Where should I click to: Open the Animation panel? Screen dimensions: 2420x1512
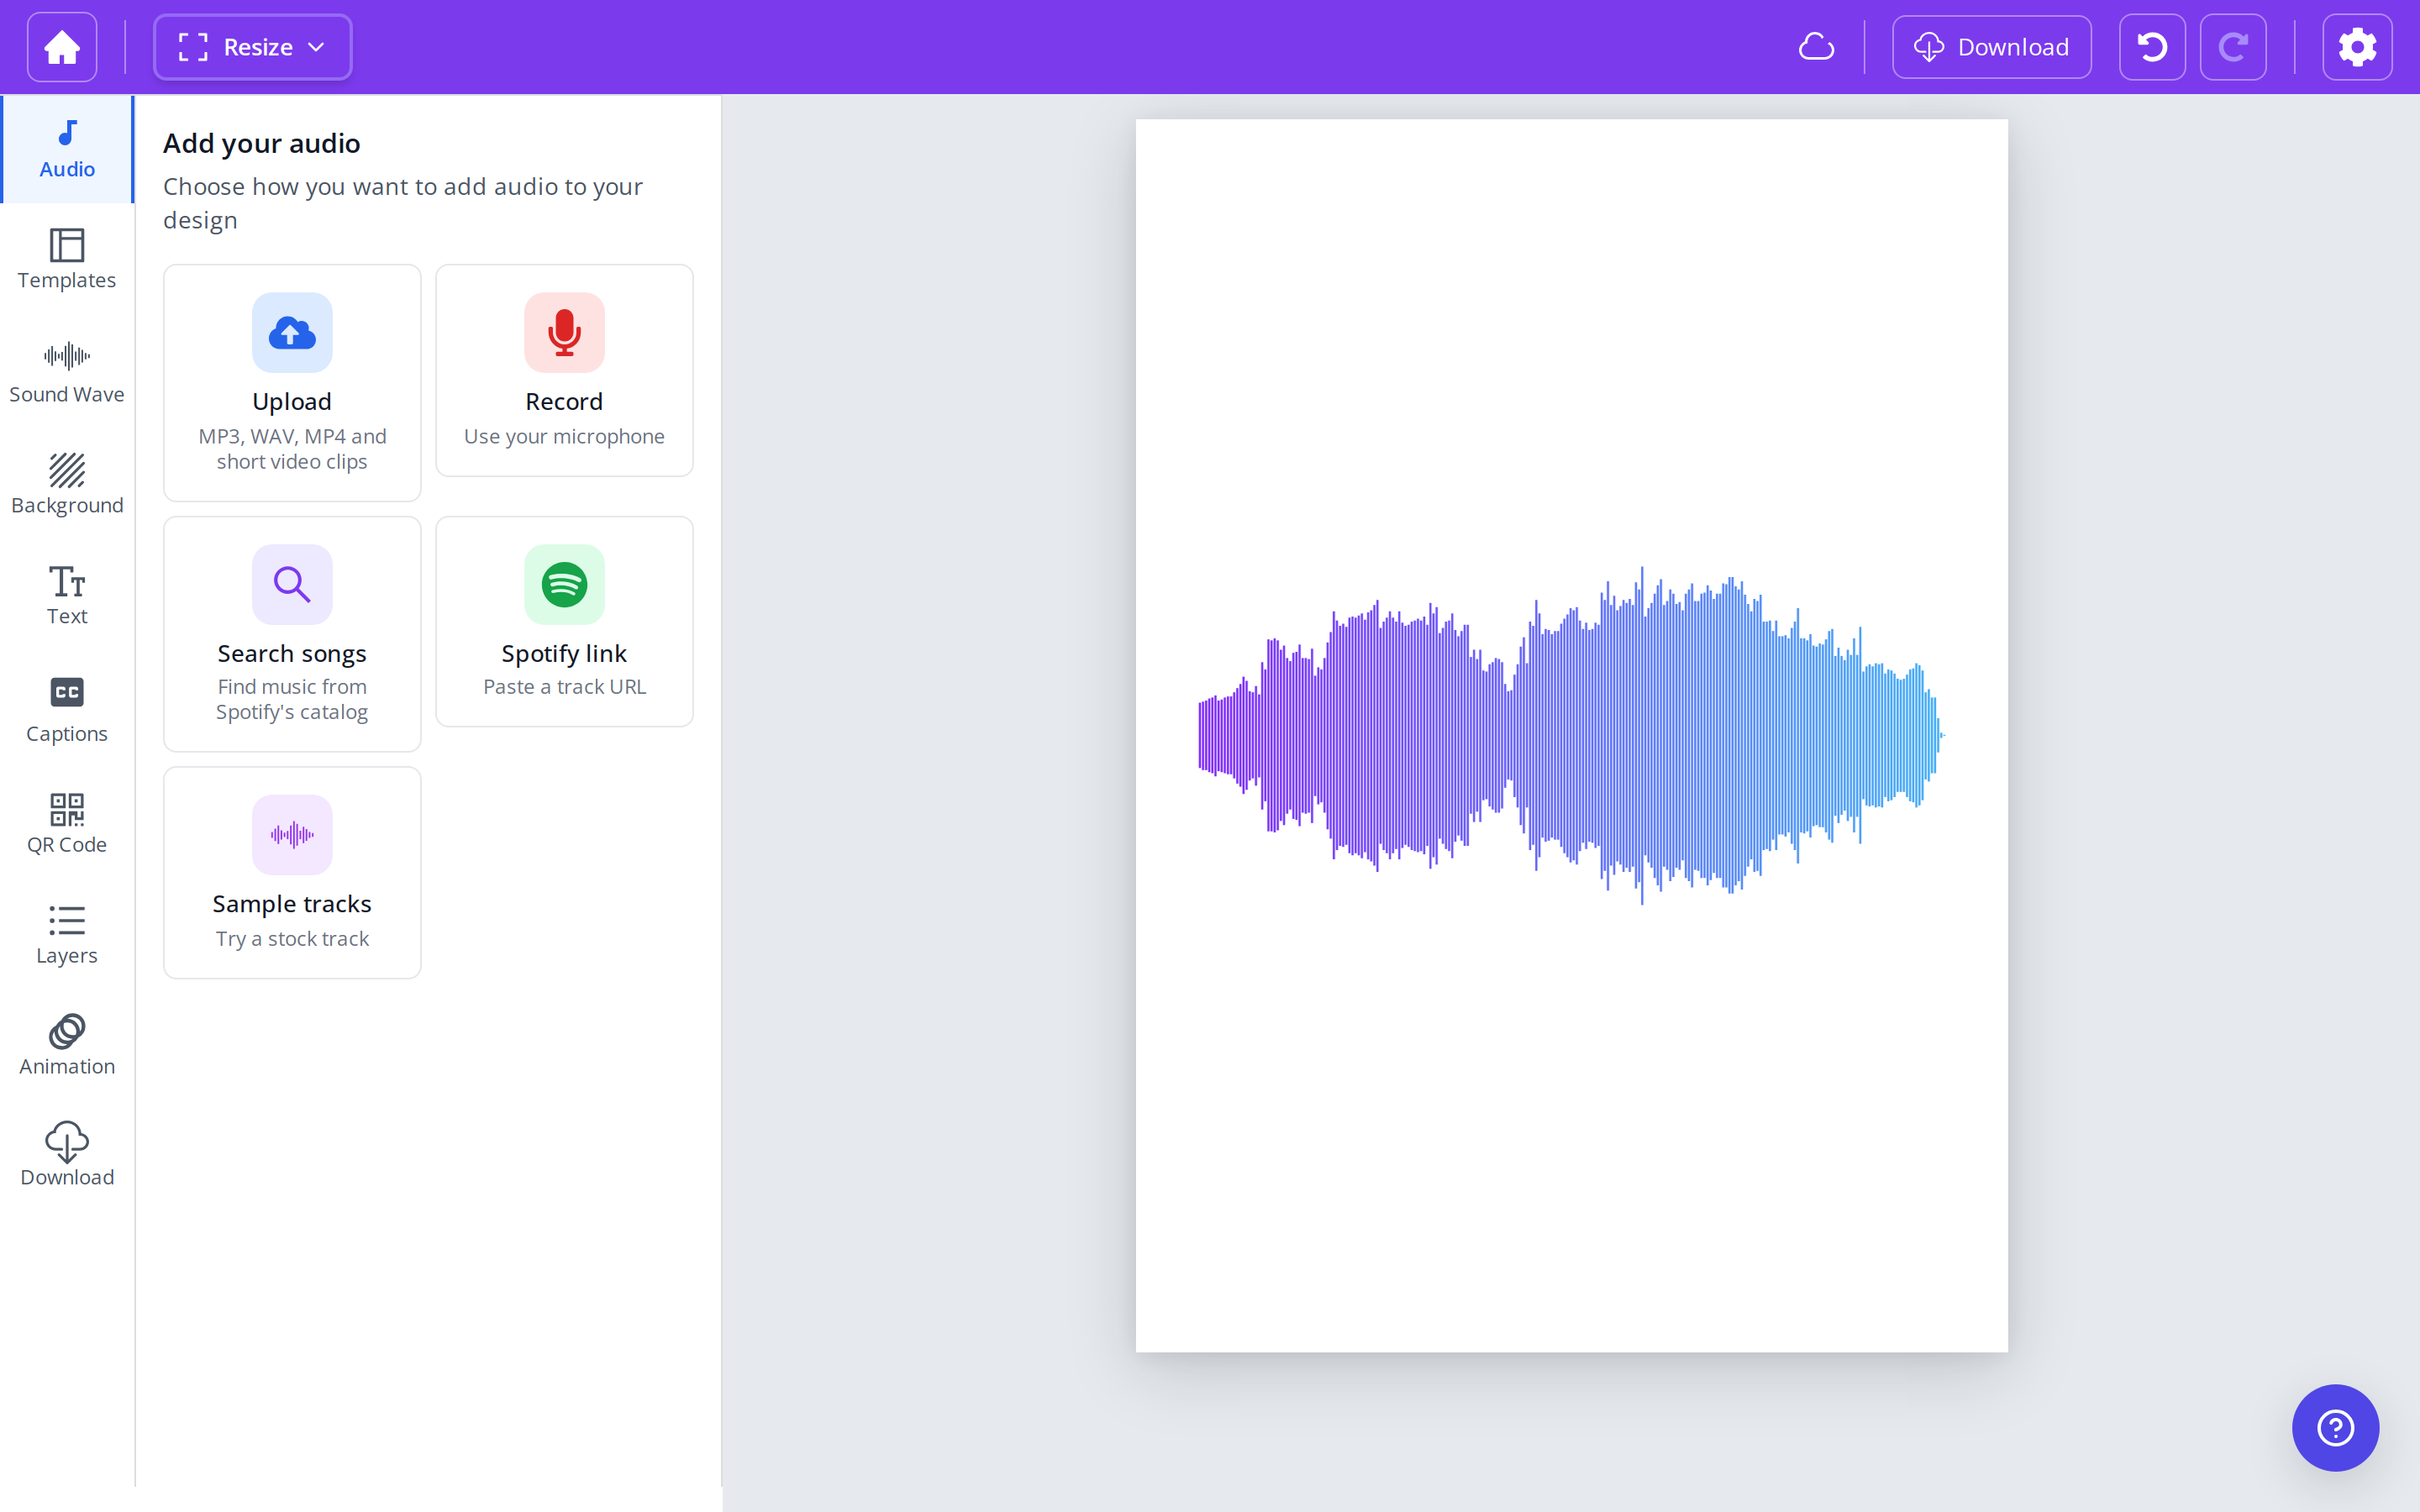67,1045
